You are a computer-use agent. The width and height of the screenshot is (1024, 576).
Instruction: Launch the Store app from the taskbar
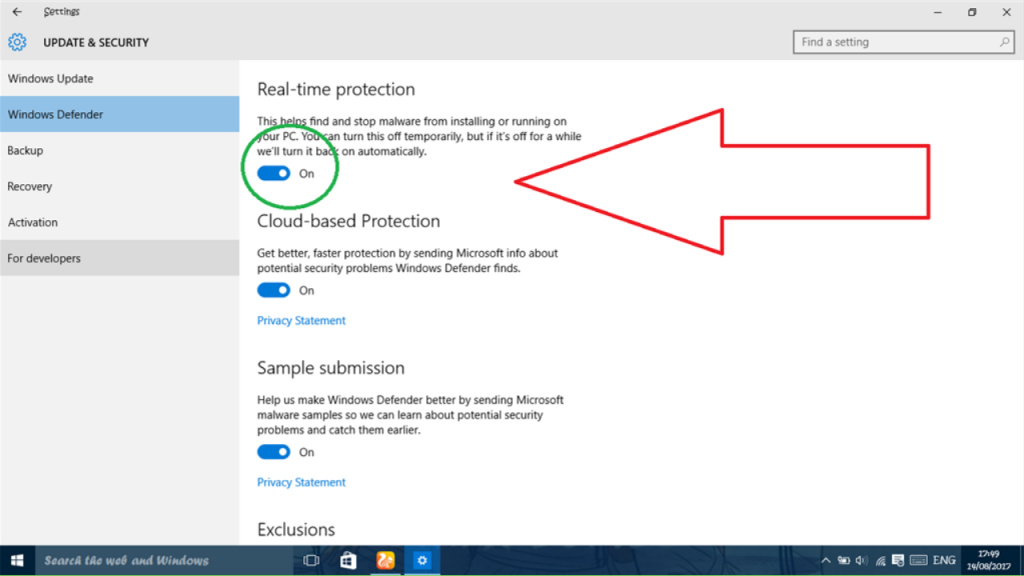pos(348,560)
